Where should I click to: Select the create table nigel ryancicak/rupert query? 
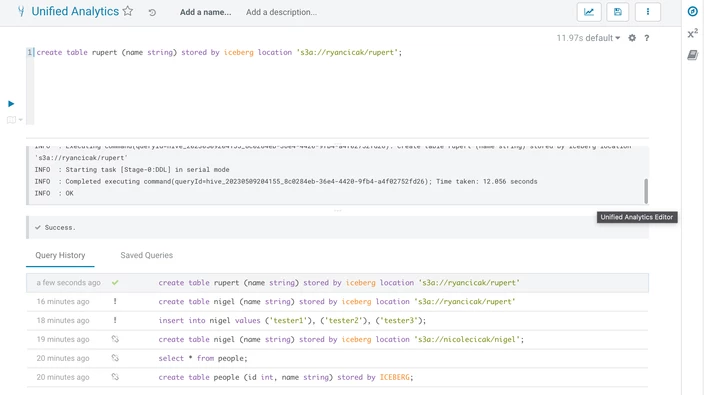point(337,302)
